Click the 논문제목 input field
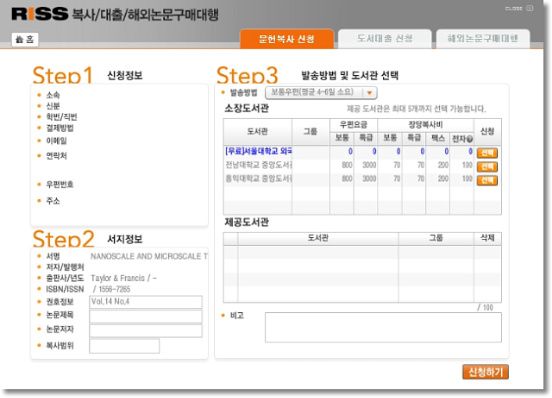Viewport: 552px width, 398px height. 146,316
